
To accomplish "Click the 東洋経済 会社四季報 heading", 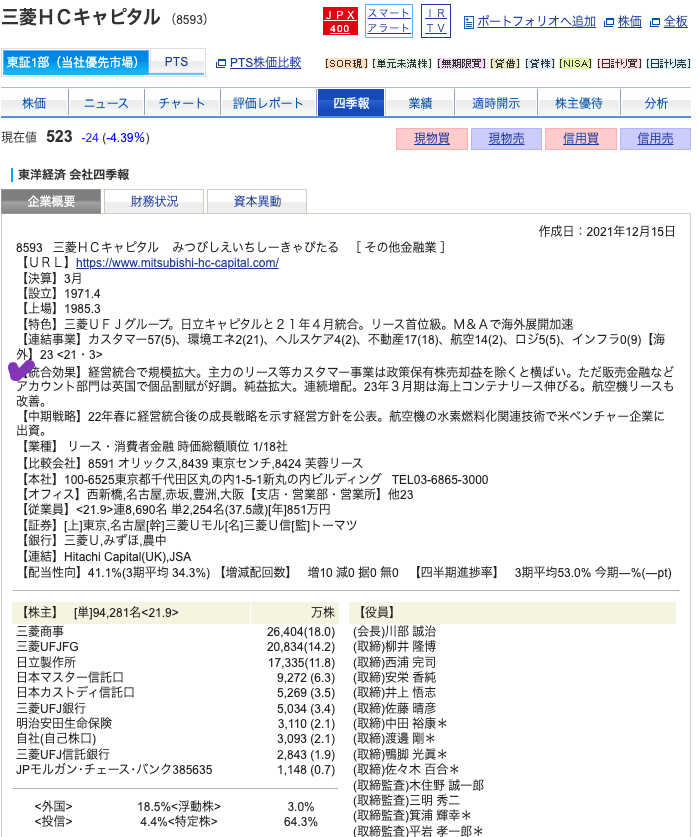I will pos(74,175).
